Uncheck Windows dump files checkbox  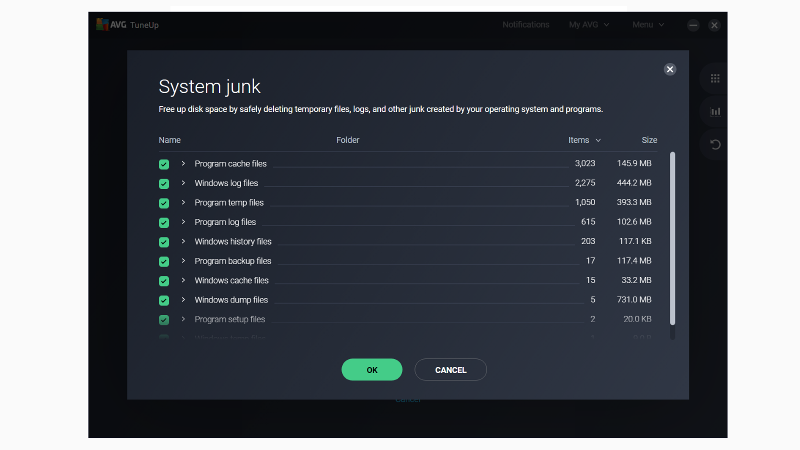click(164, 300)
